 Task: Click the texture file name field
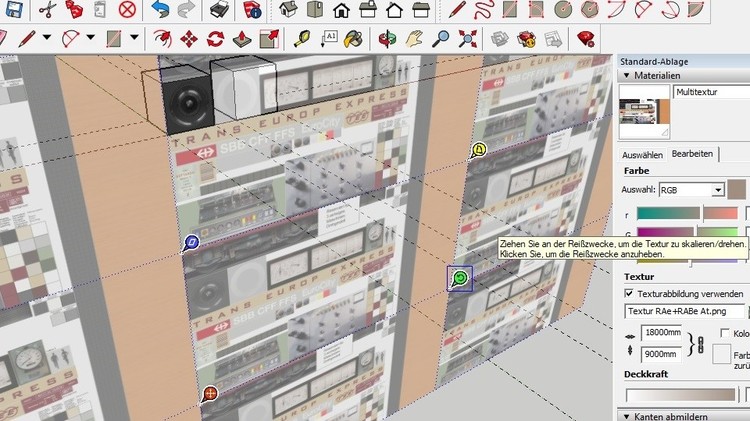point(684,311)
